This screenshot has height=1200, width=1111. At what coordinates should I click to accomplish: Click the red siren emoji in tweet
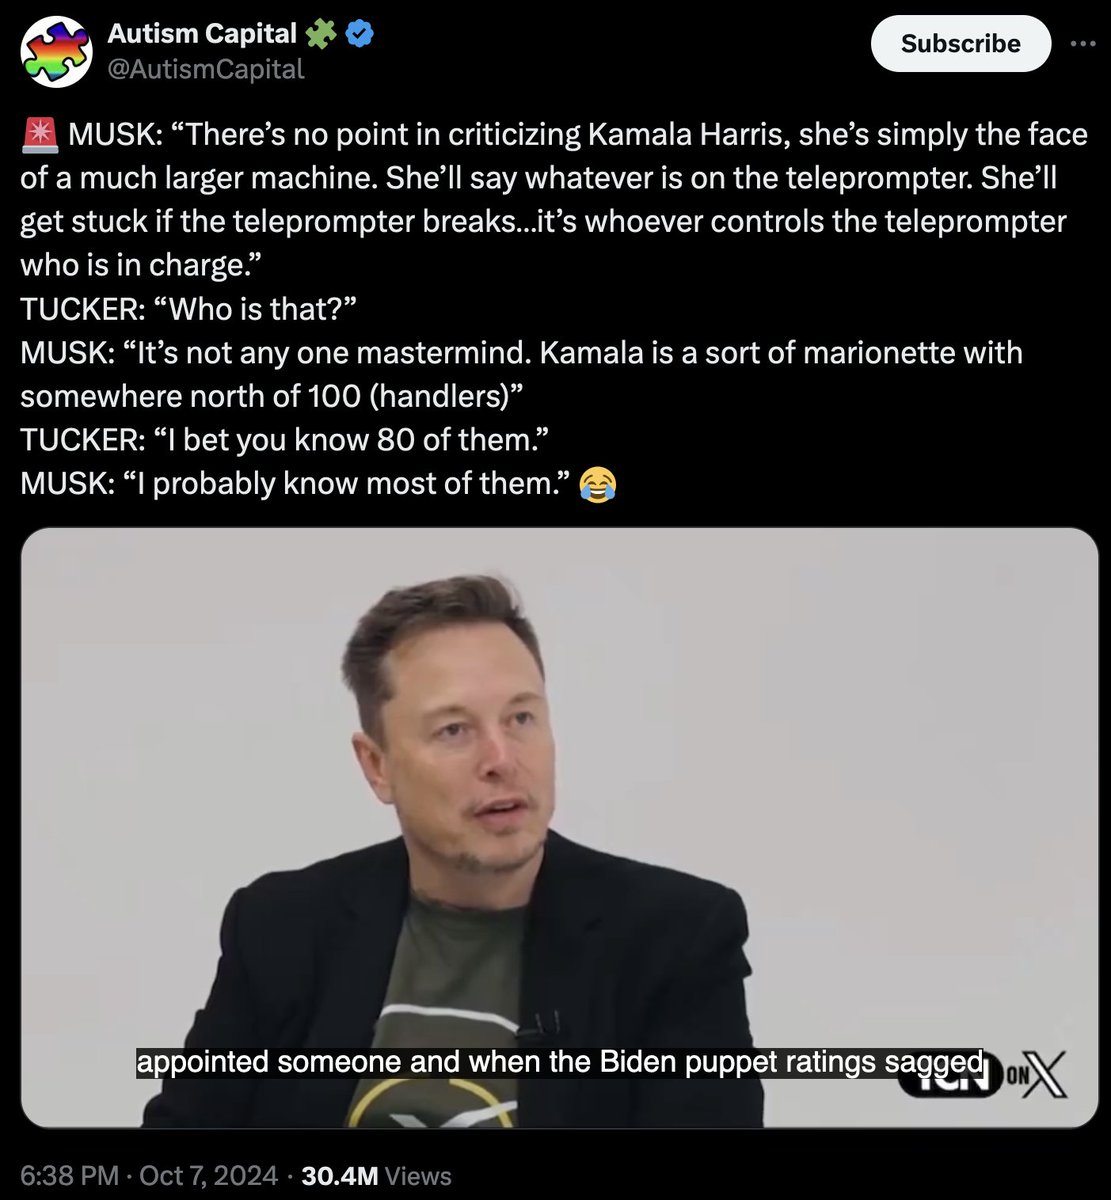38,133
